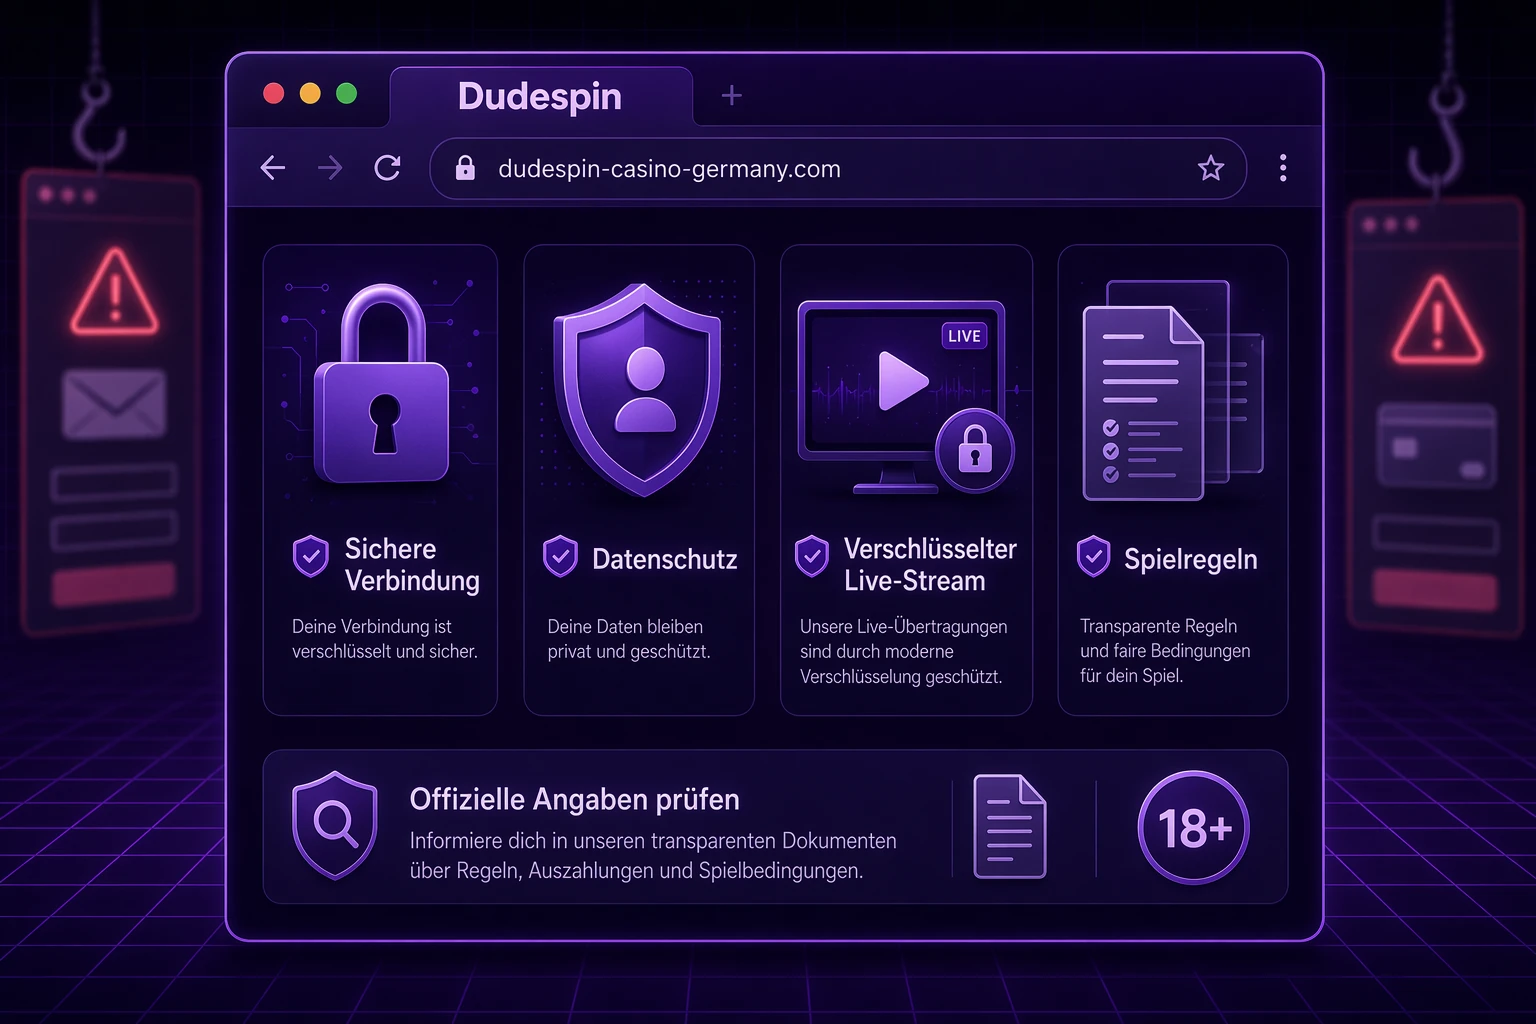The height and width of the screenshot is (1024, 1536).
Task: Open the Offizielle Angaben prüfen heading
Action: point(575,799)
